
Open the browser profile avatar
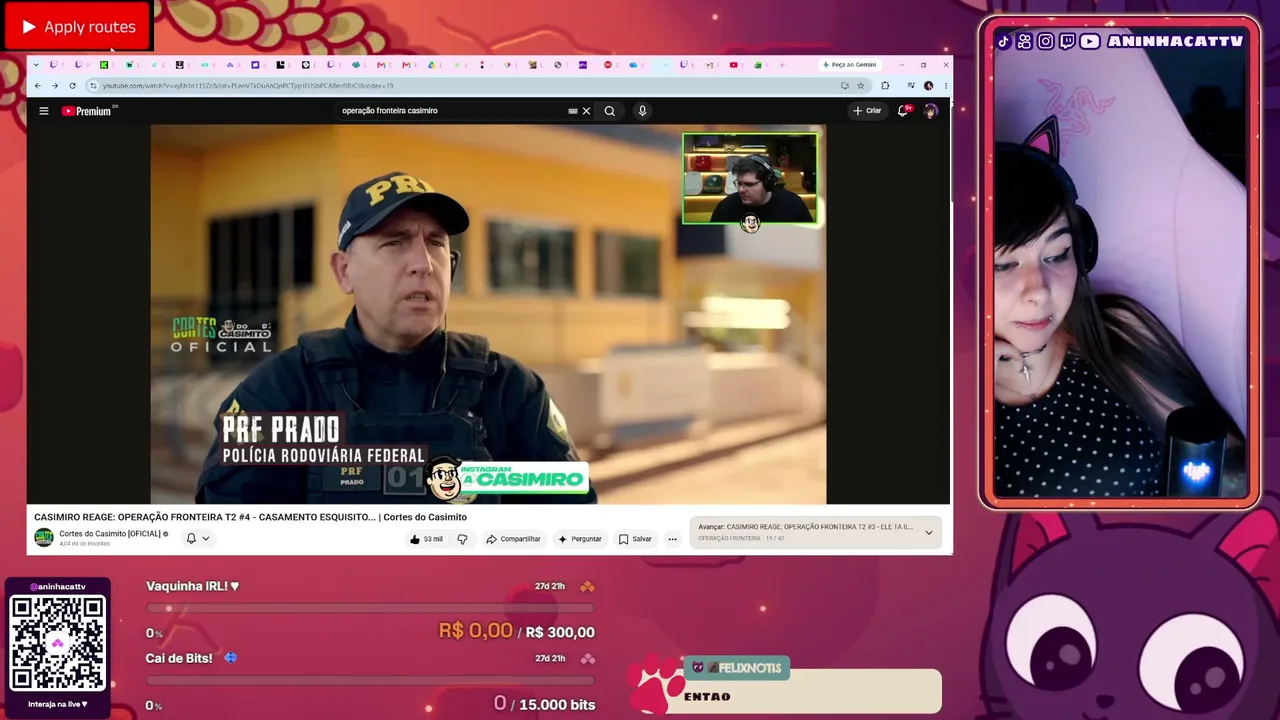click(929, 86)
